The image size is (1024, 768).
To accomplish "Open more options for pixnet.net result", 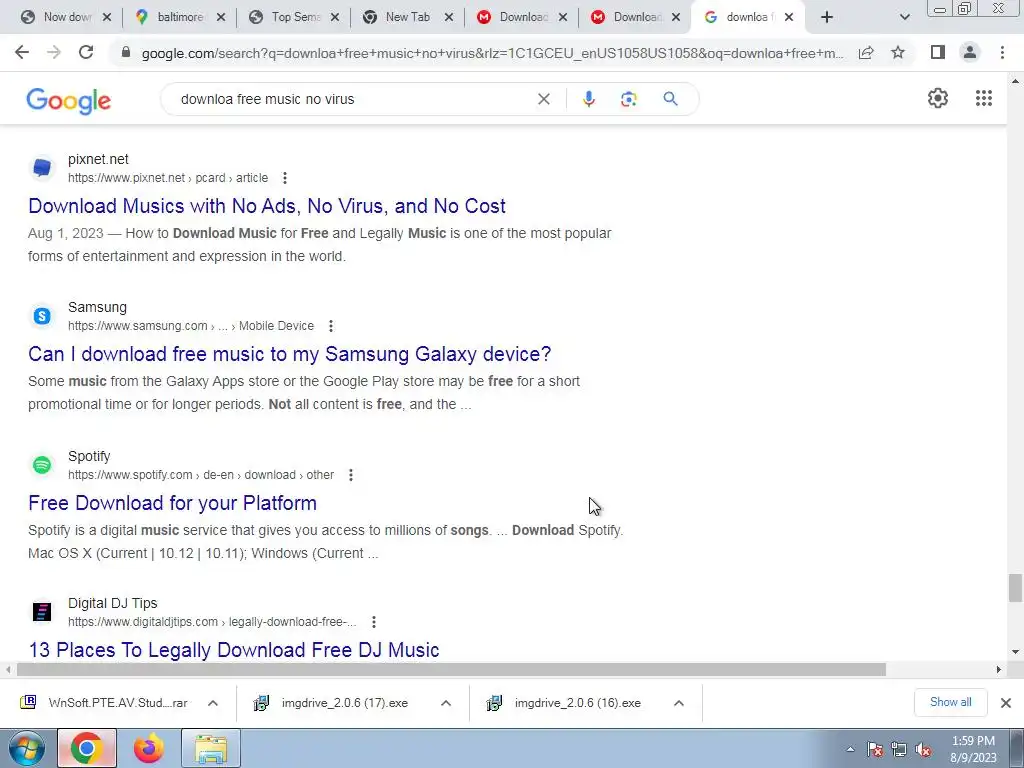I will (x=285, y=178).
